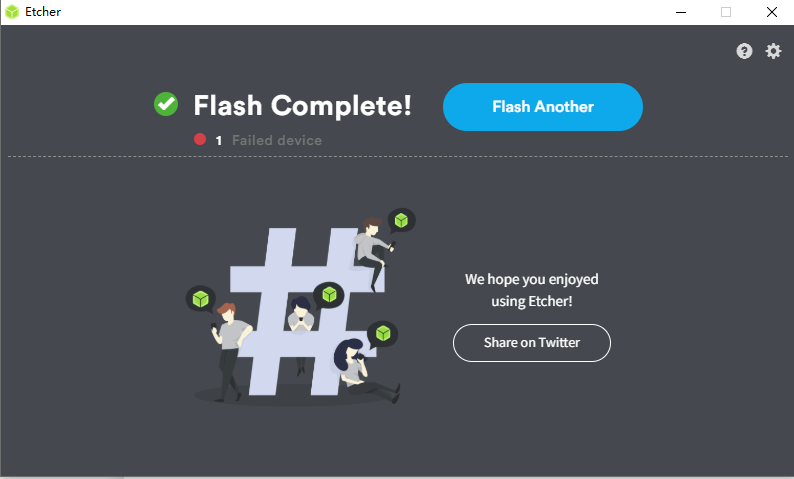The height and width of the screenshot is (479, 794).
Task: Click the green cube bubble beside standing man
Action: [201, 299]
